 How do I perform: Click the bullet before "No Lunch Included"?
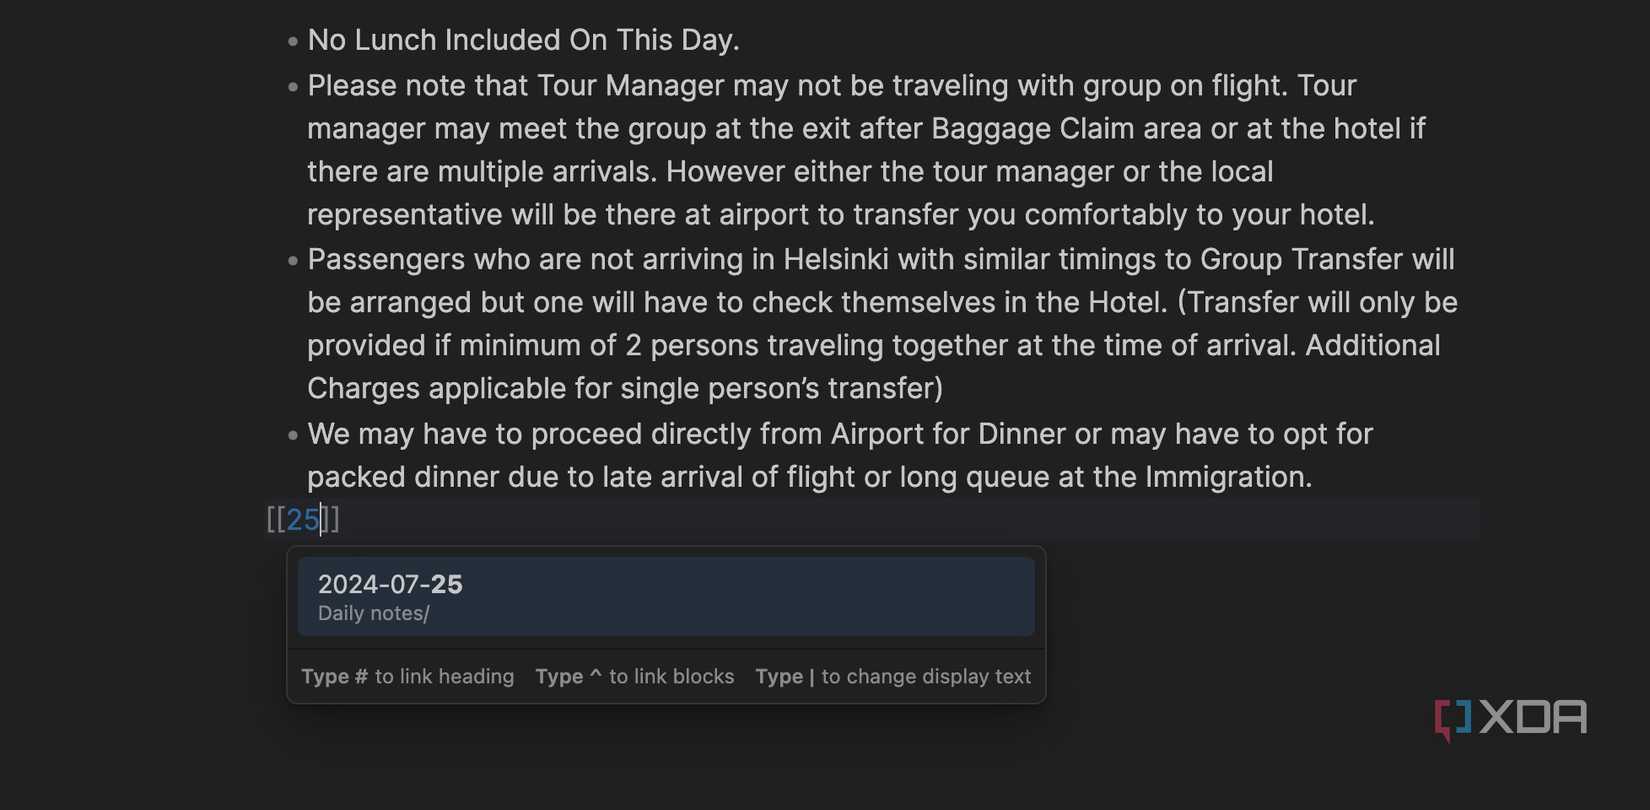tap(293, 42)
